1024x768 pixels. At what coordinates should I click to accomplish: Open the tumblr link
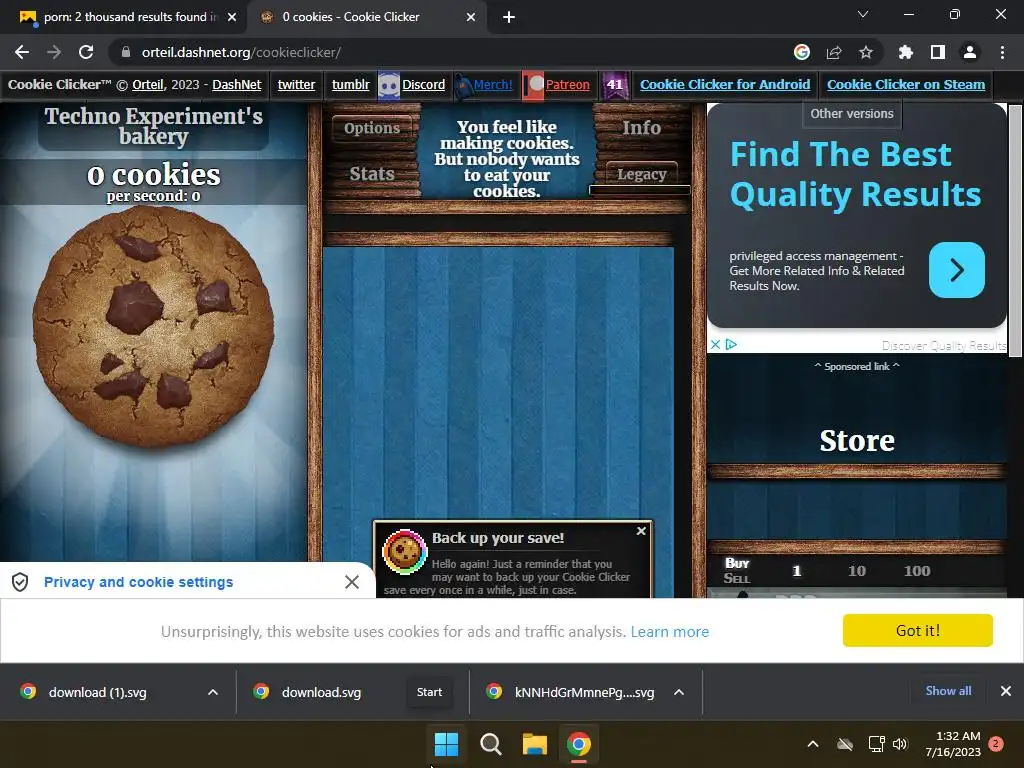(x=351, y=84)
